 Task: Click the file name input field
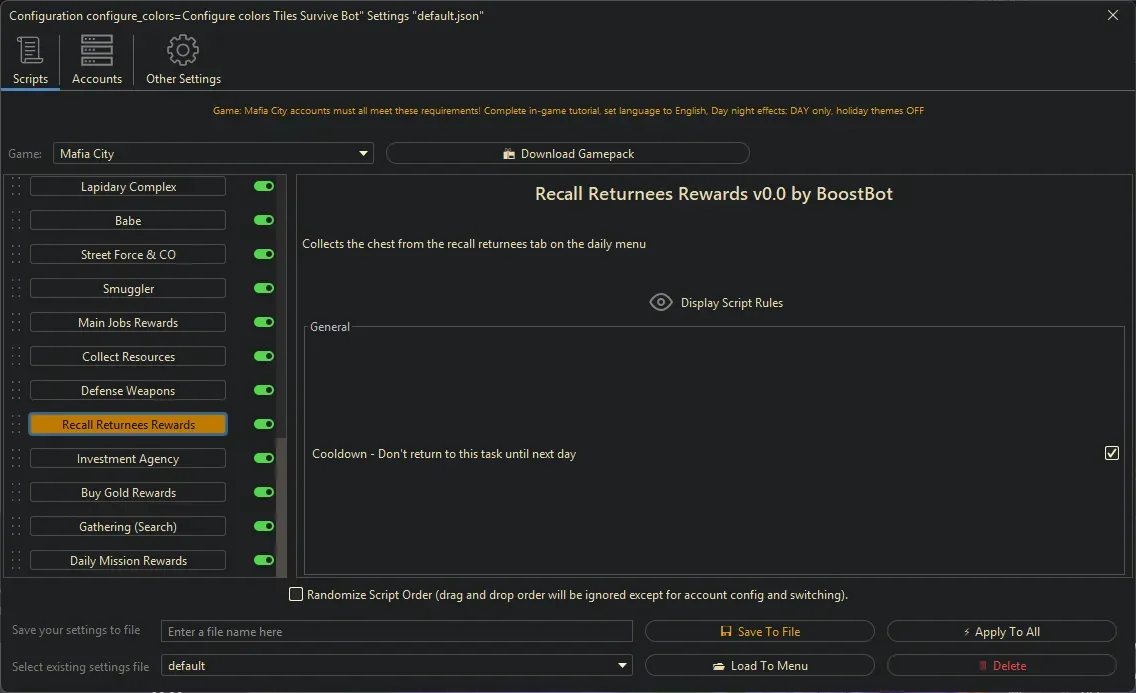pyautogui.click(x=396, y=631)
